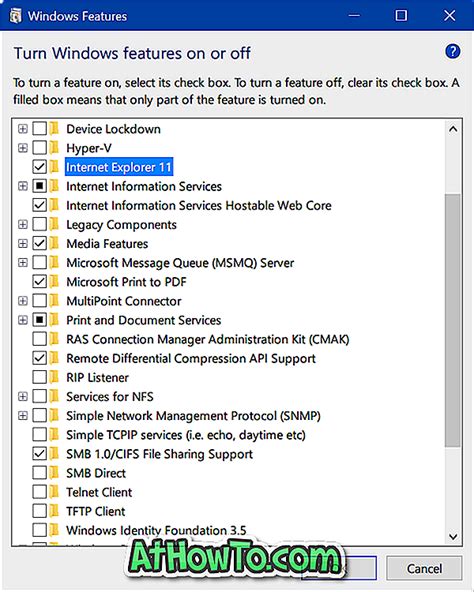This screenshot has width=474, height=592.
Task: Enable the TFTP Client checkbox
Action: [x=40, y=511]
